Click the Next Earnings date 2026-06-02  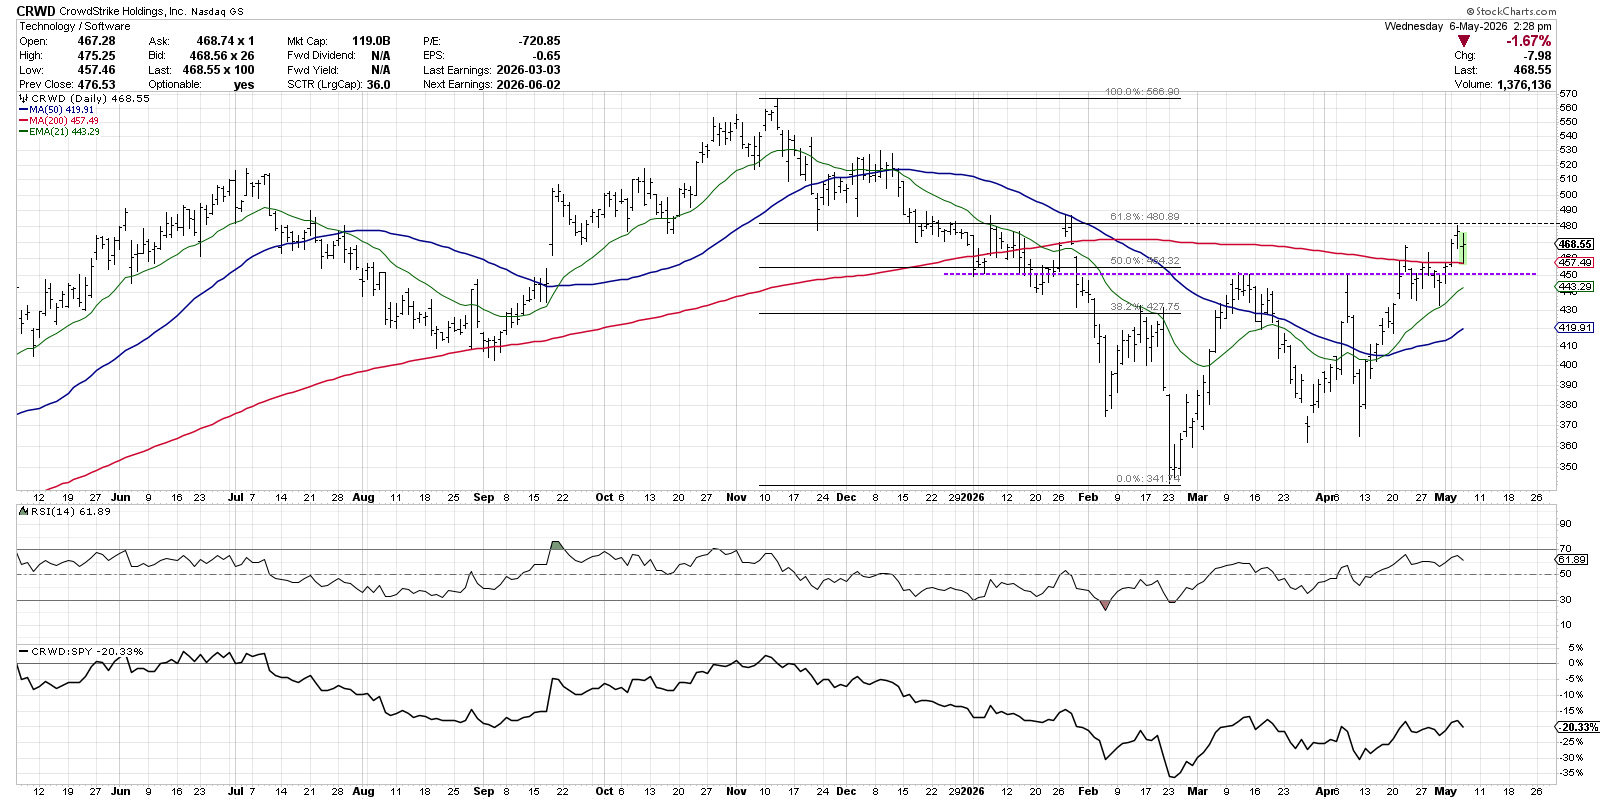coord(529,85)
